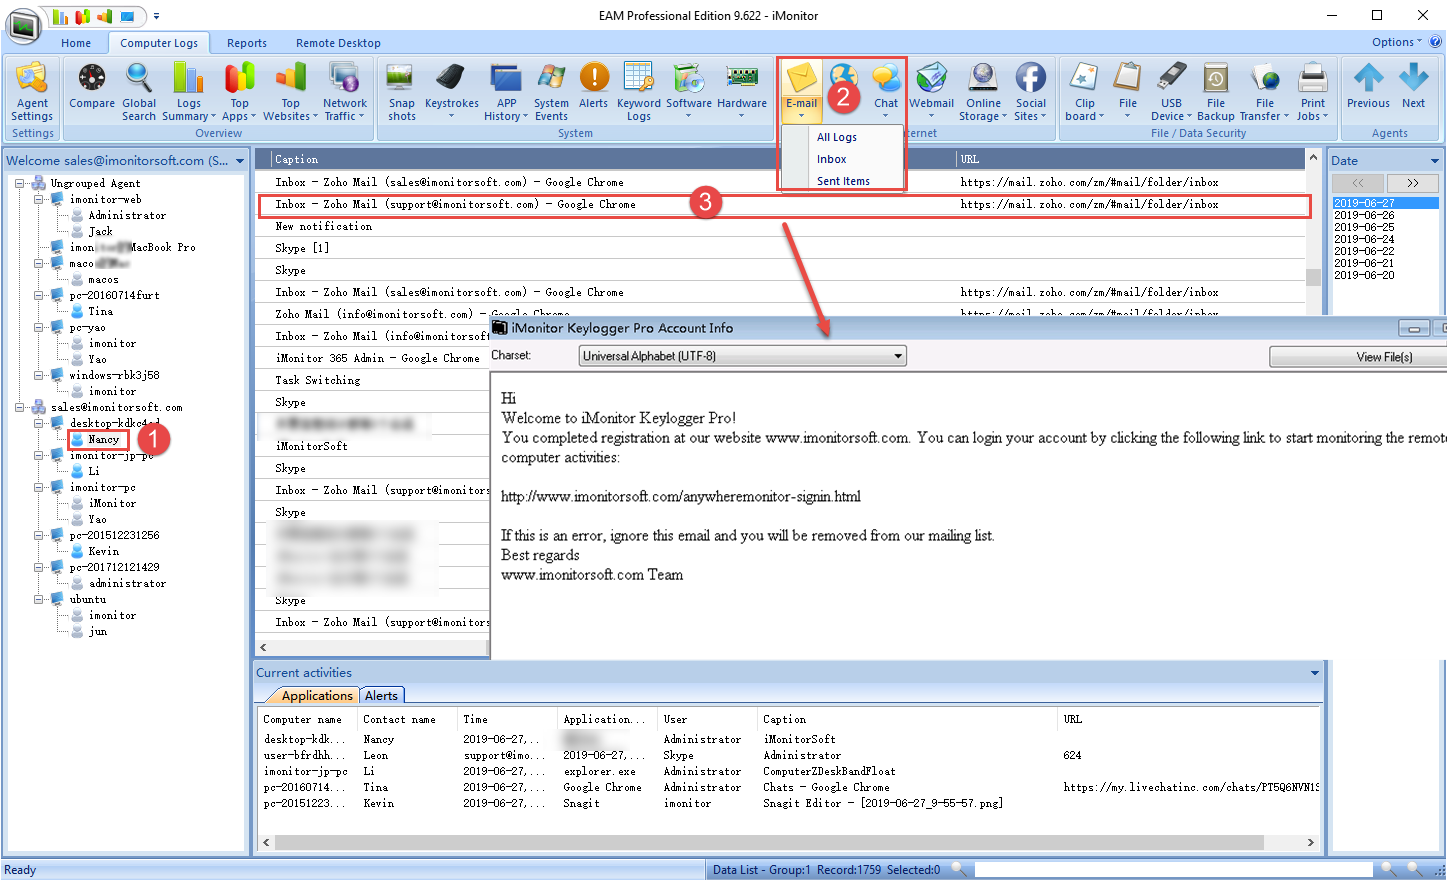Open the Charset dropdown

tap(743, 356)
